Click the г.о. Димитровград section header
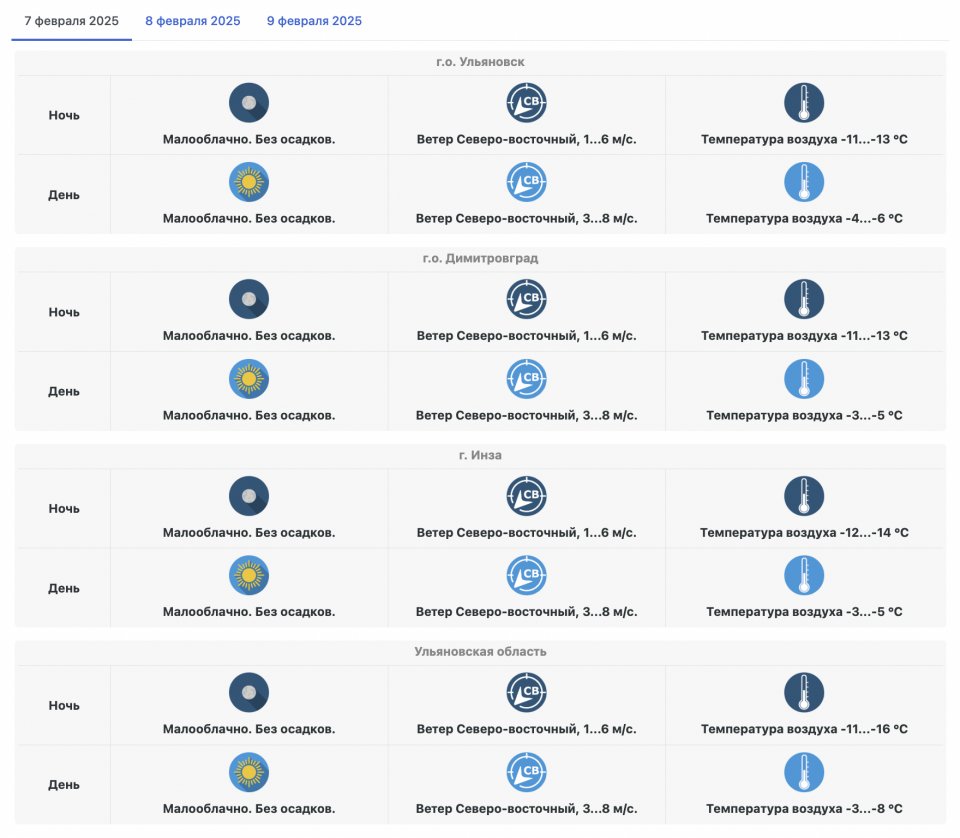 point(480,259)
